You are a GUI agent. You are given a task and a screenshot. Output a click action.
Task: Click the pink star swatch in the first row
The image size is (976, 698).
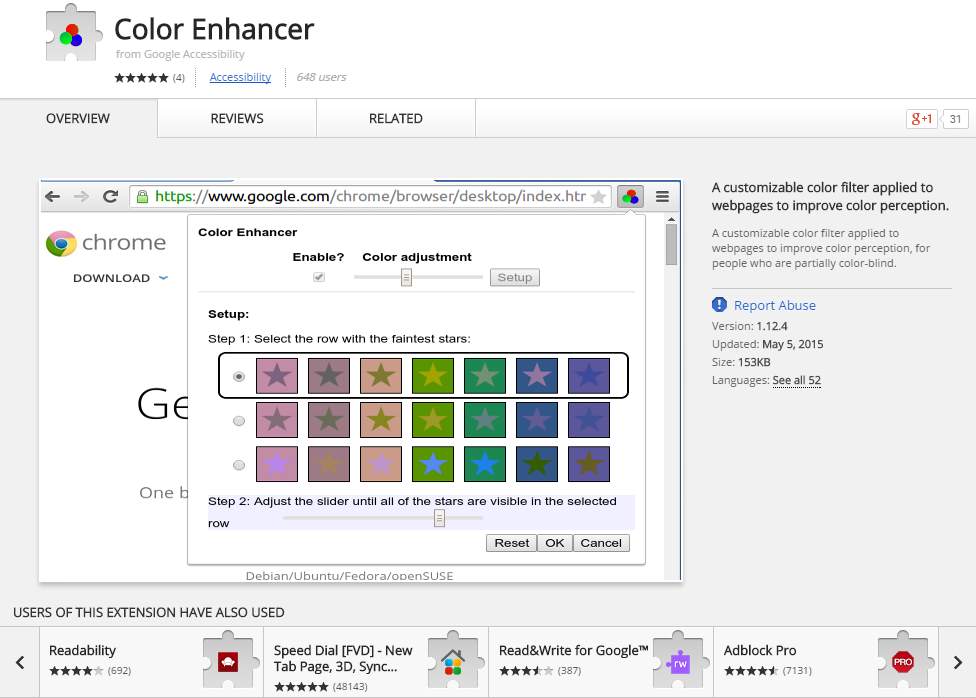pos(277,375)
